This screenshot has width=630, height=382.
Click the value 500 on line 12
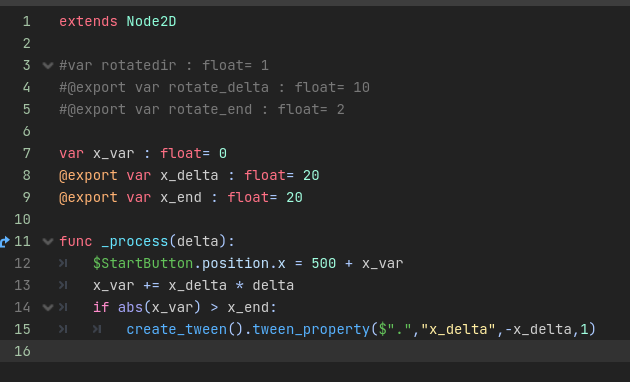coord(324,264)
